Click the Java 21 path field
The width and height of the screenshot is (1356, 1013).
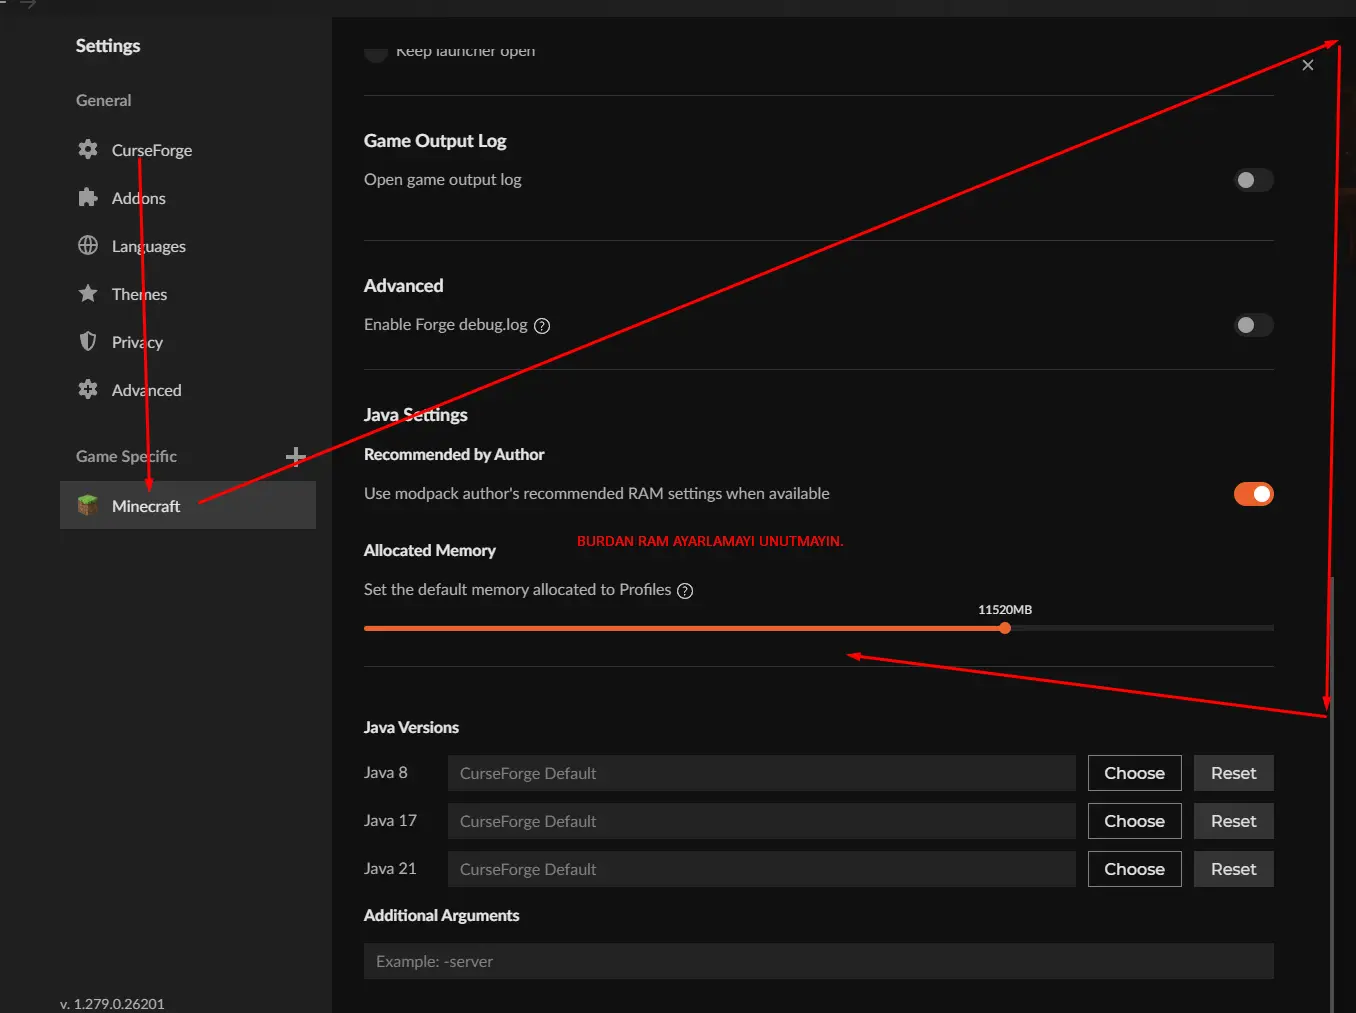tap(762, 869)
